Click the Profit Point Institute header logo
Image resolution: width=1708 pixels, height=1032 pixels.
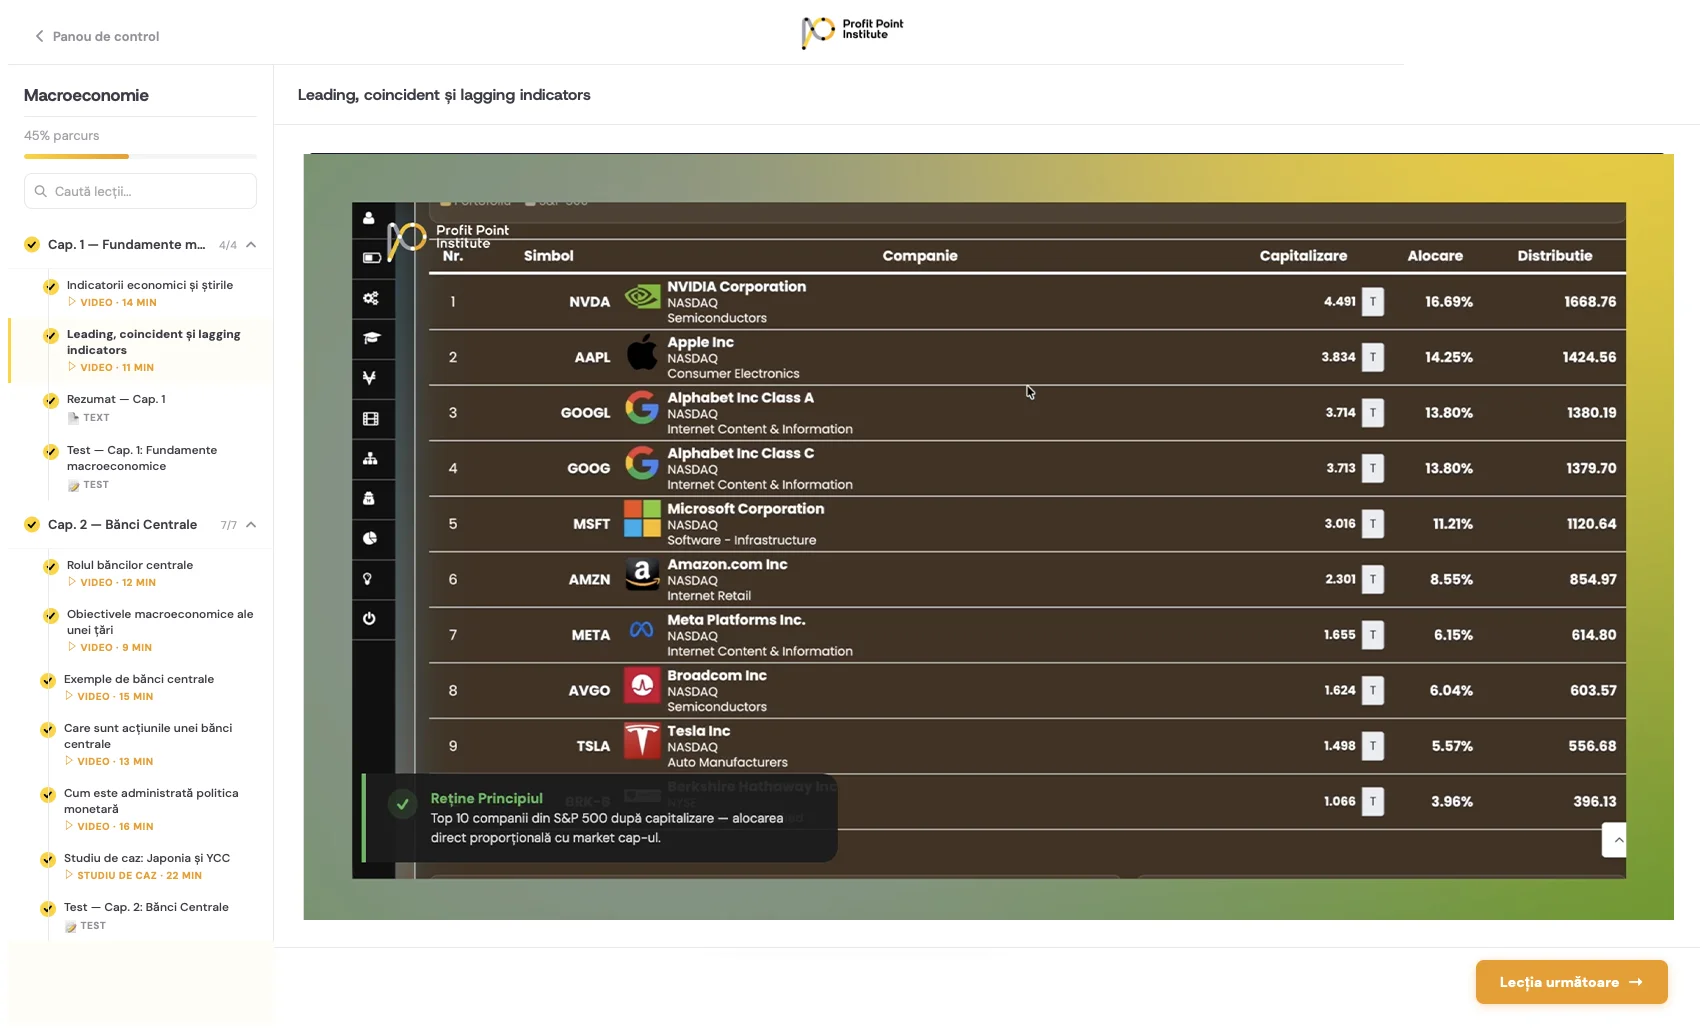pos(852,31)
